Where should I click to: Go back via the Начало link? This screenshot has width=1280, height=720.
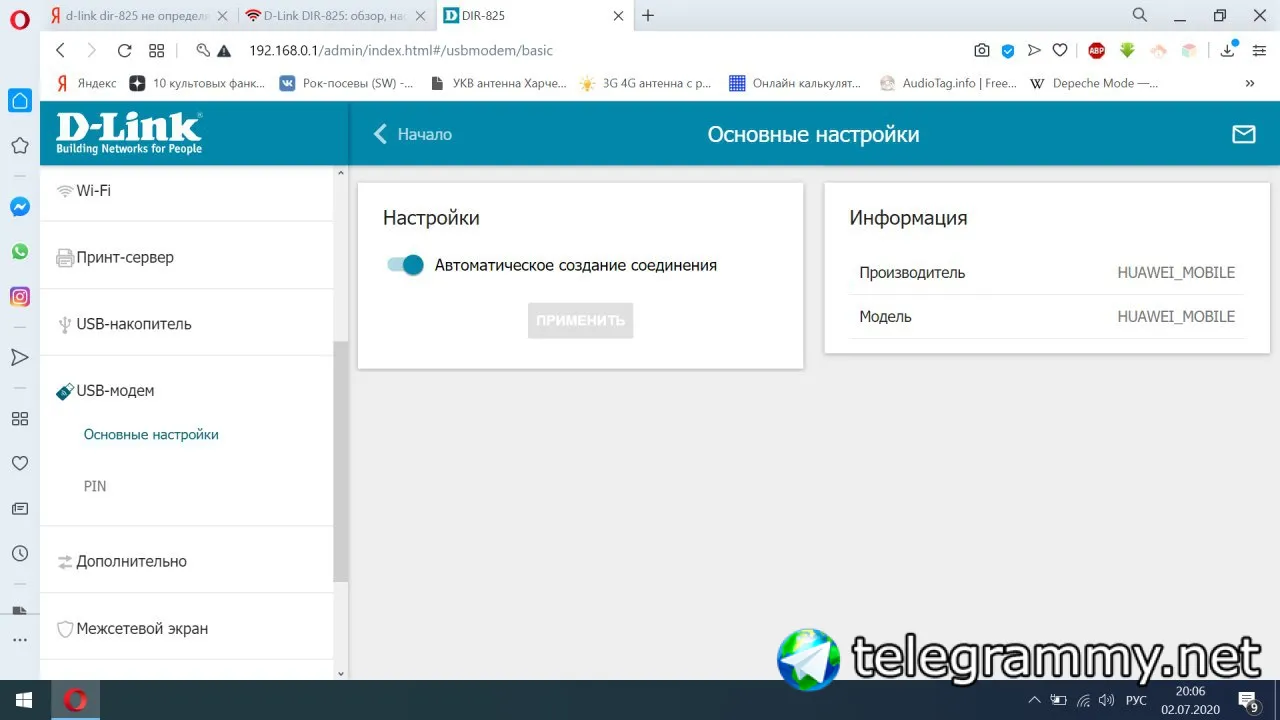coord(412,134)
